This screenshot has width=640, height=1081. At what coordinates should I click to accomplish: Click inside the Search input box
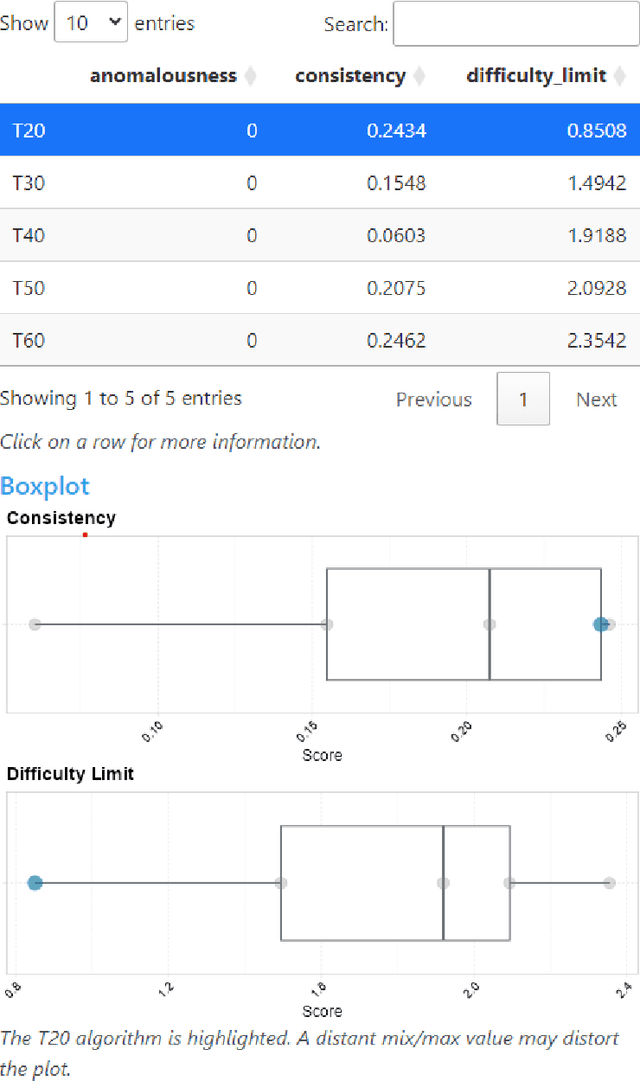click(515, 23)
